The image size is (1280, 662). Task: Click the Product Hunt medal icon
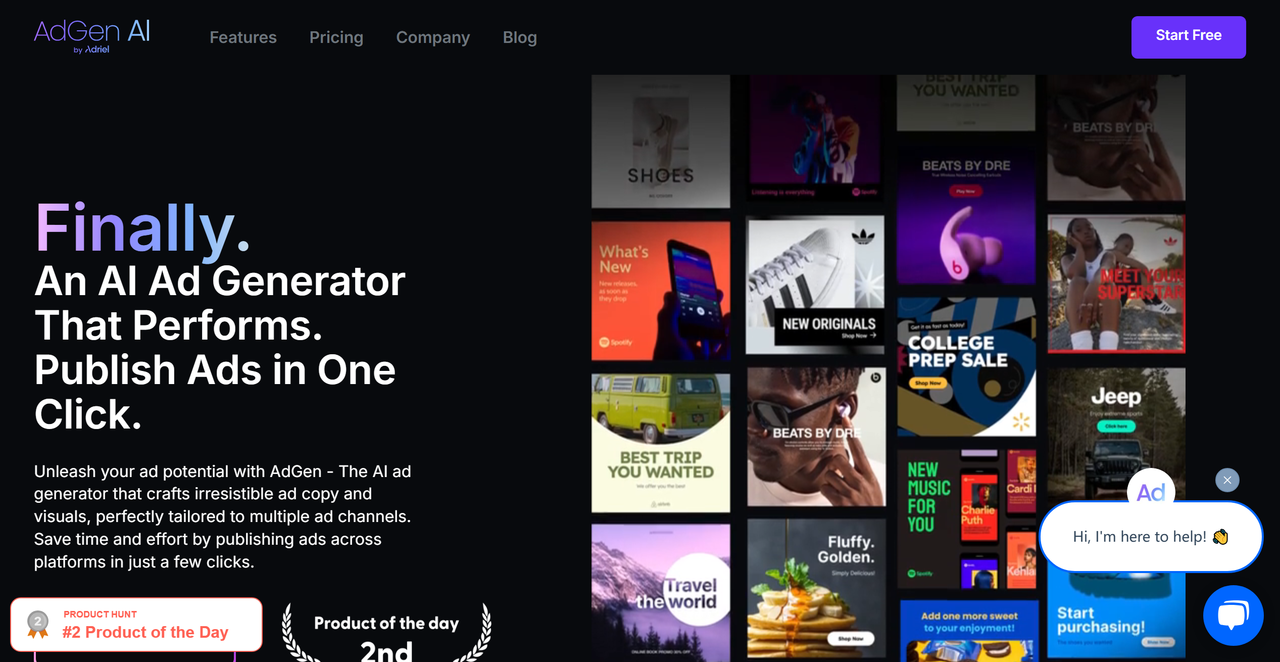pos(37,624)
